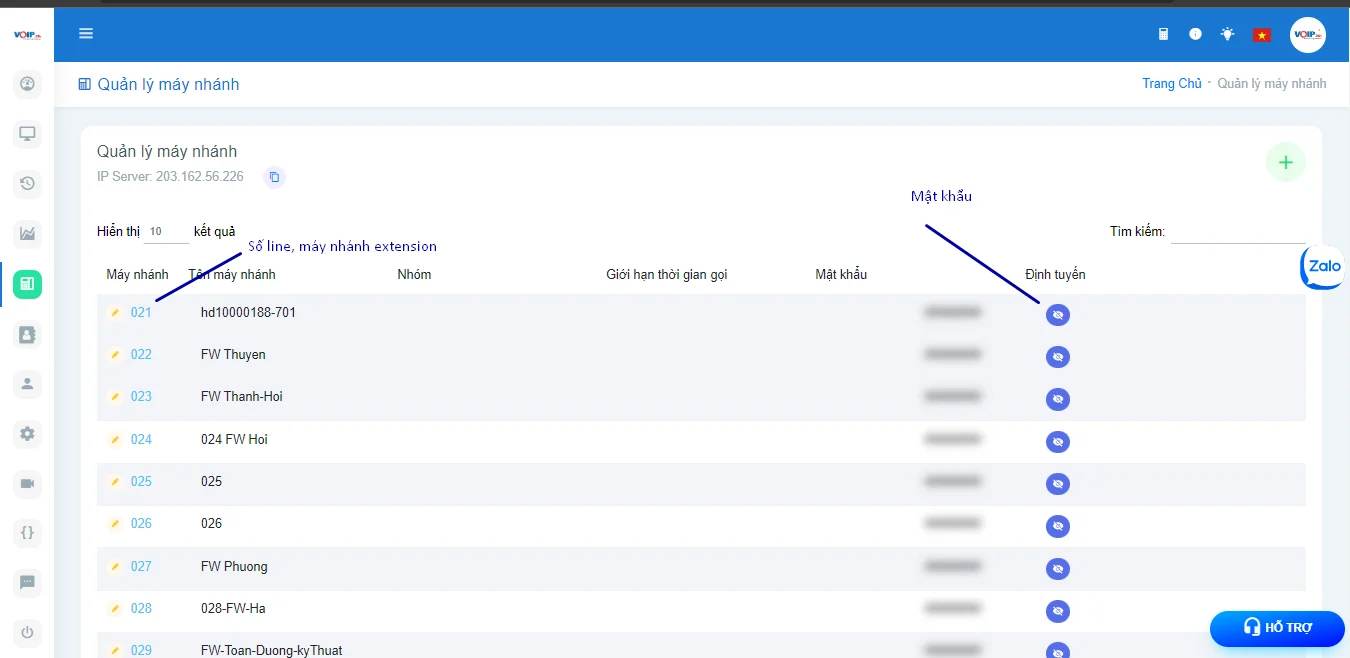Toggle the lightbulb theme icon

click(x=1227, y=34)
